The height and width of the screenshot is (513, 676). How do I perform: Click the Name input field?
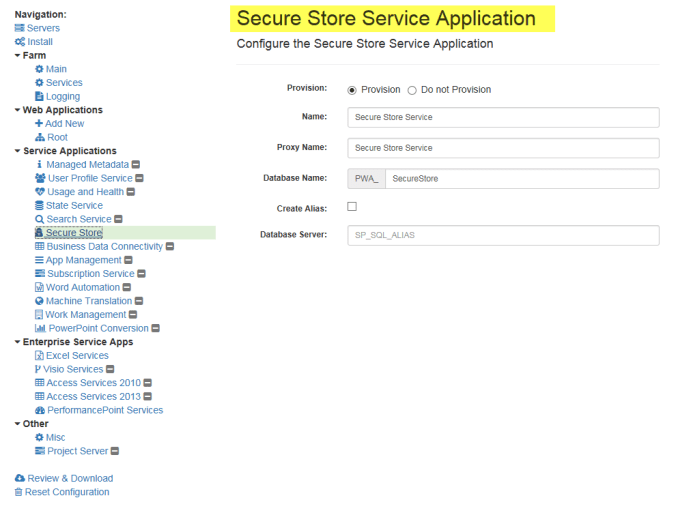click(503, 117)
